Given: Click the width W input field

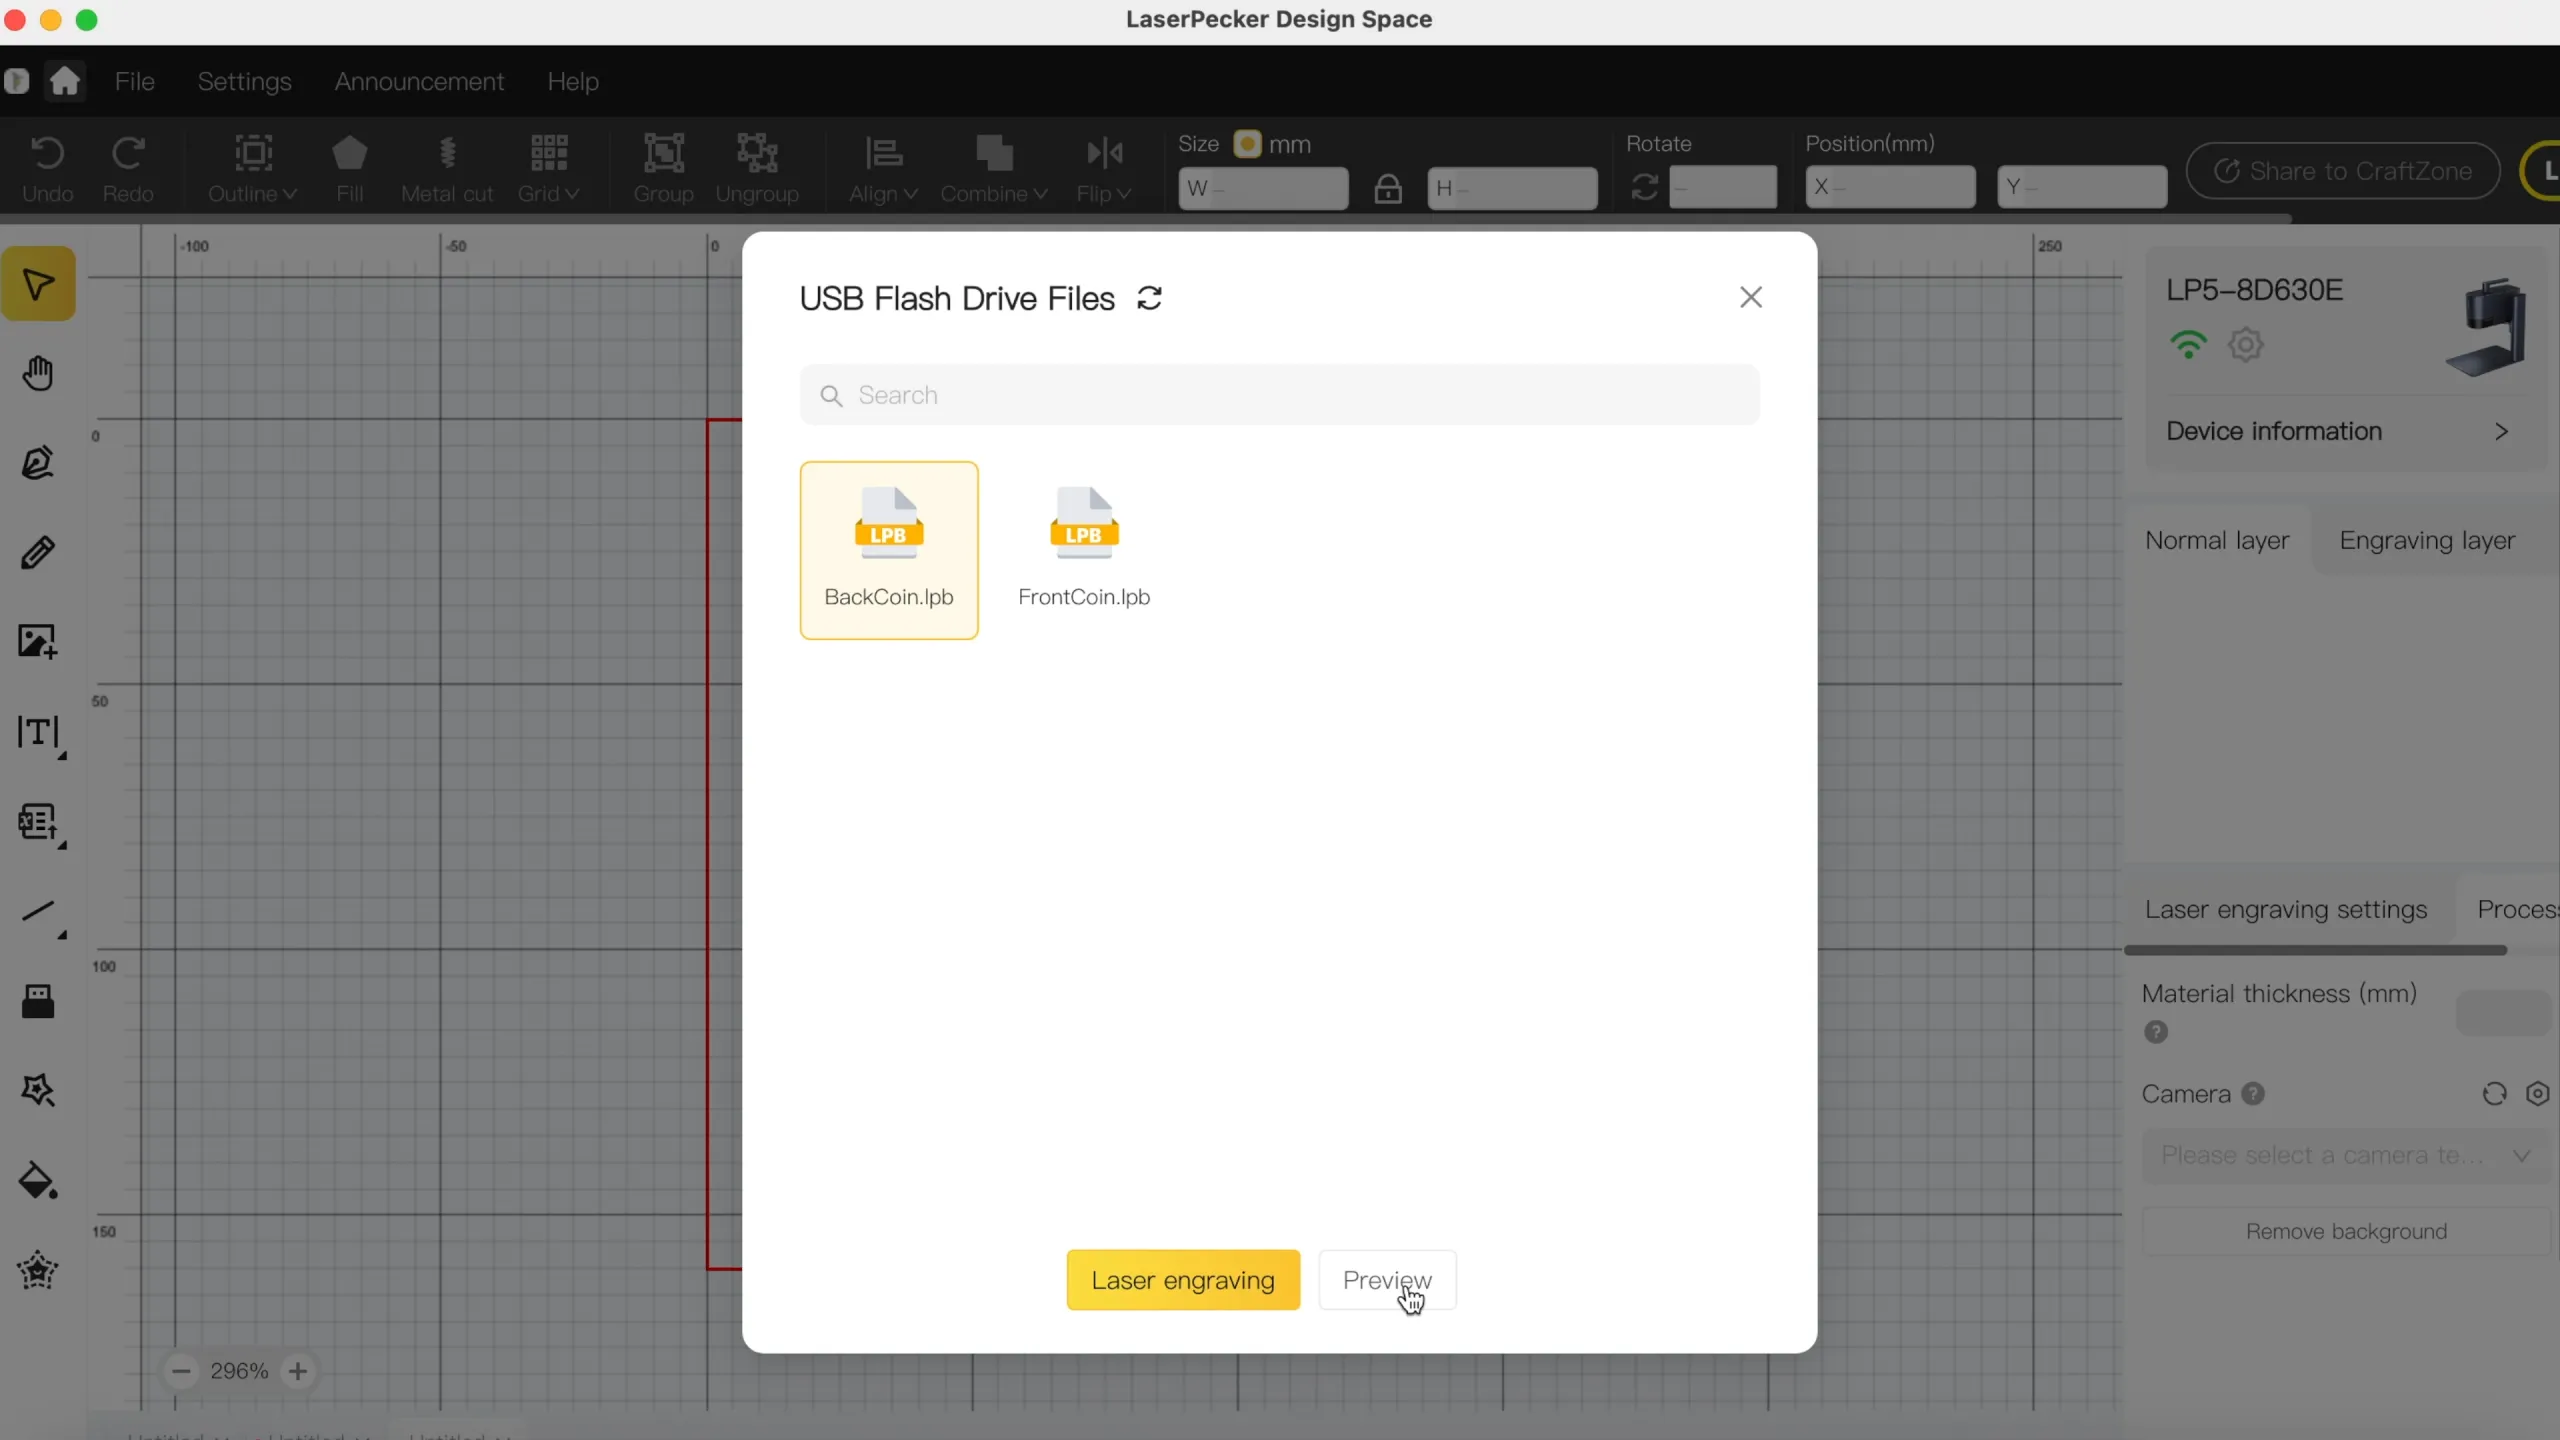Looking at the screenshot, I should tap(1263, 188).
